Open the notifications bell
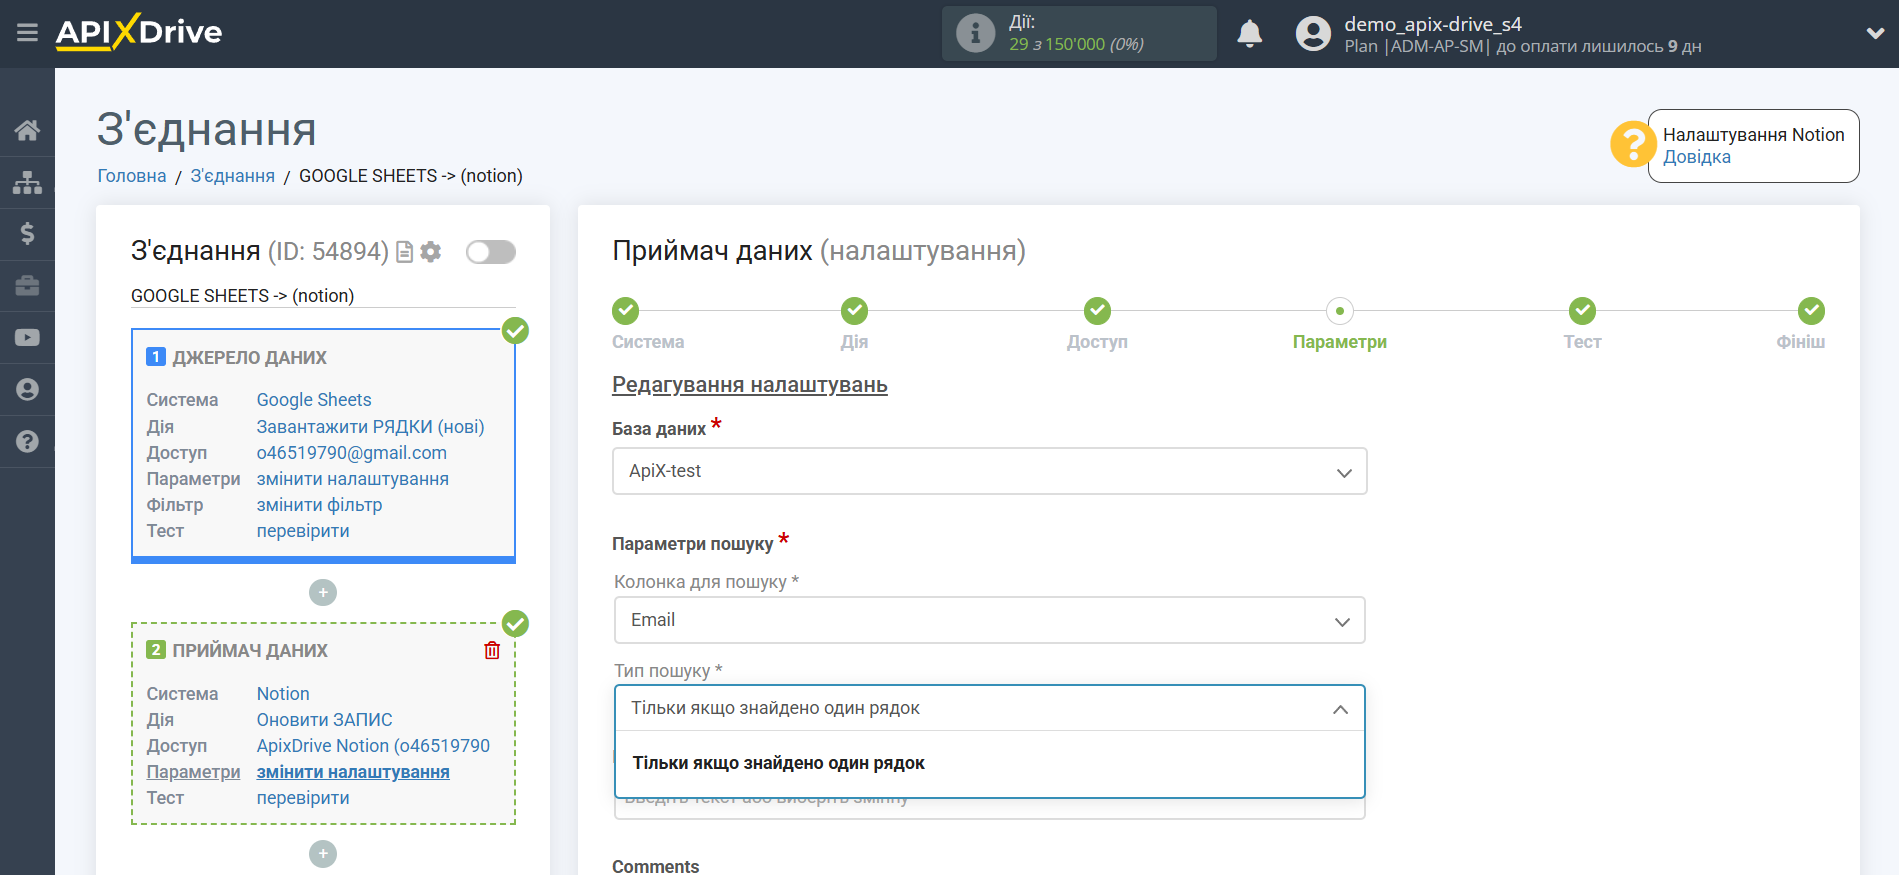 1249,34
